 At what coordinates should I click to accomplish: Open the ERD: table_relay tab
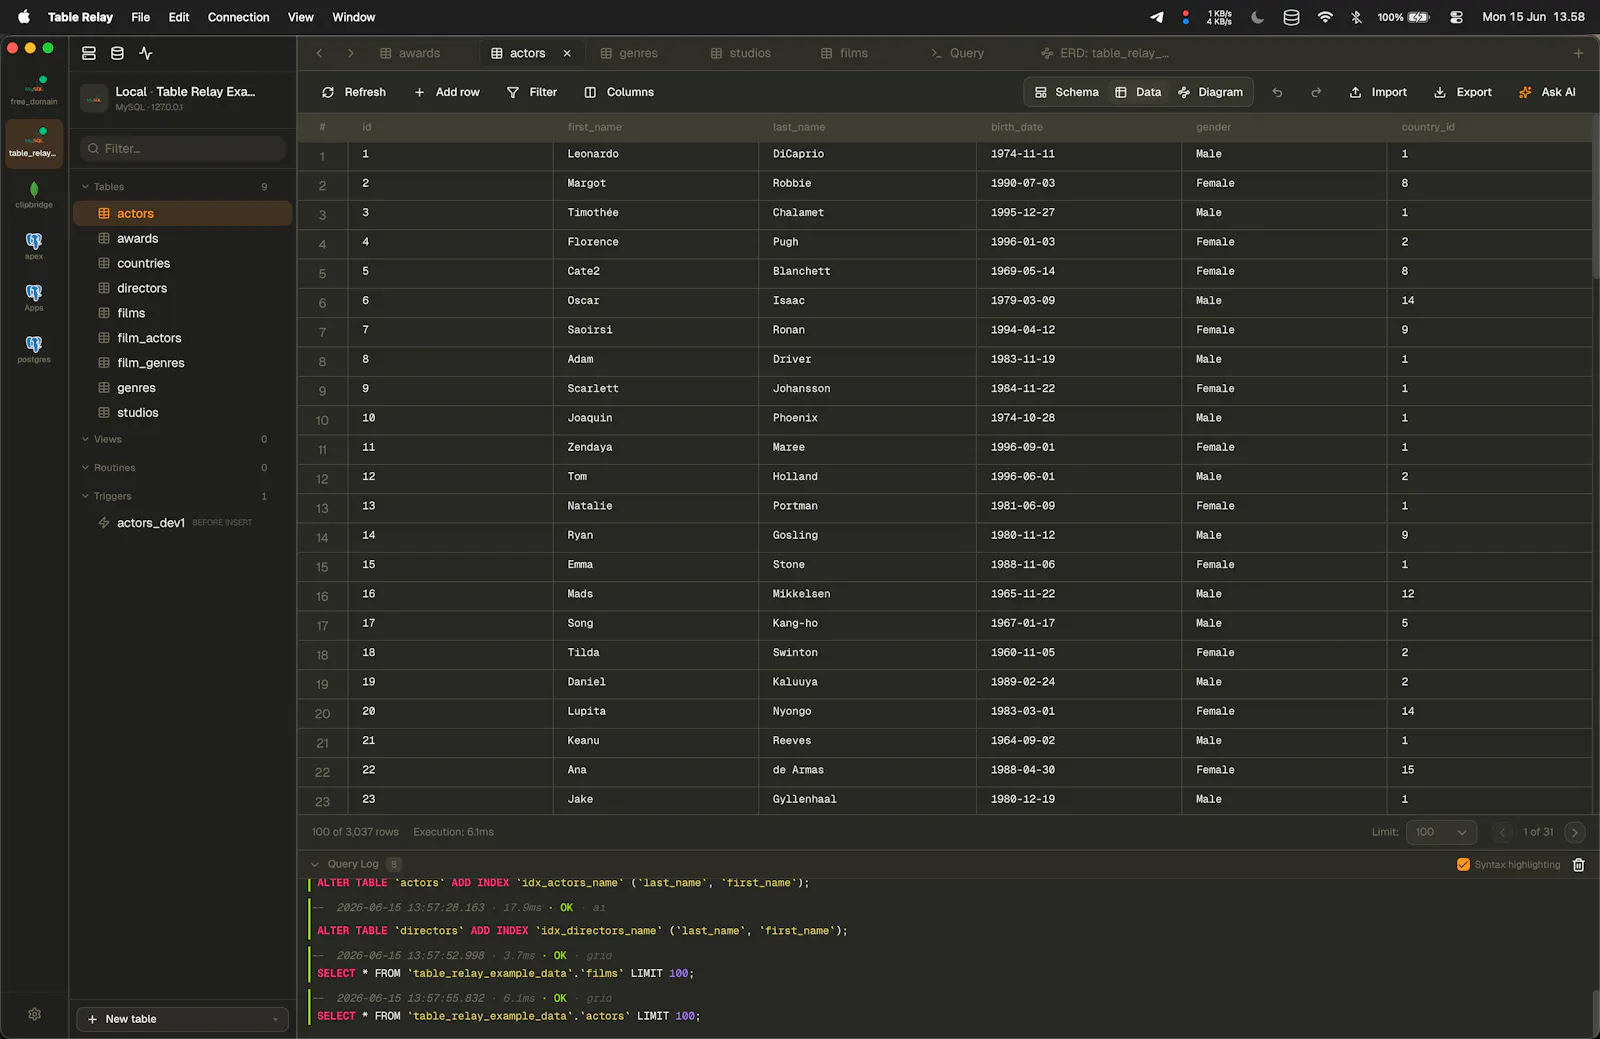pos(1105,53)
